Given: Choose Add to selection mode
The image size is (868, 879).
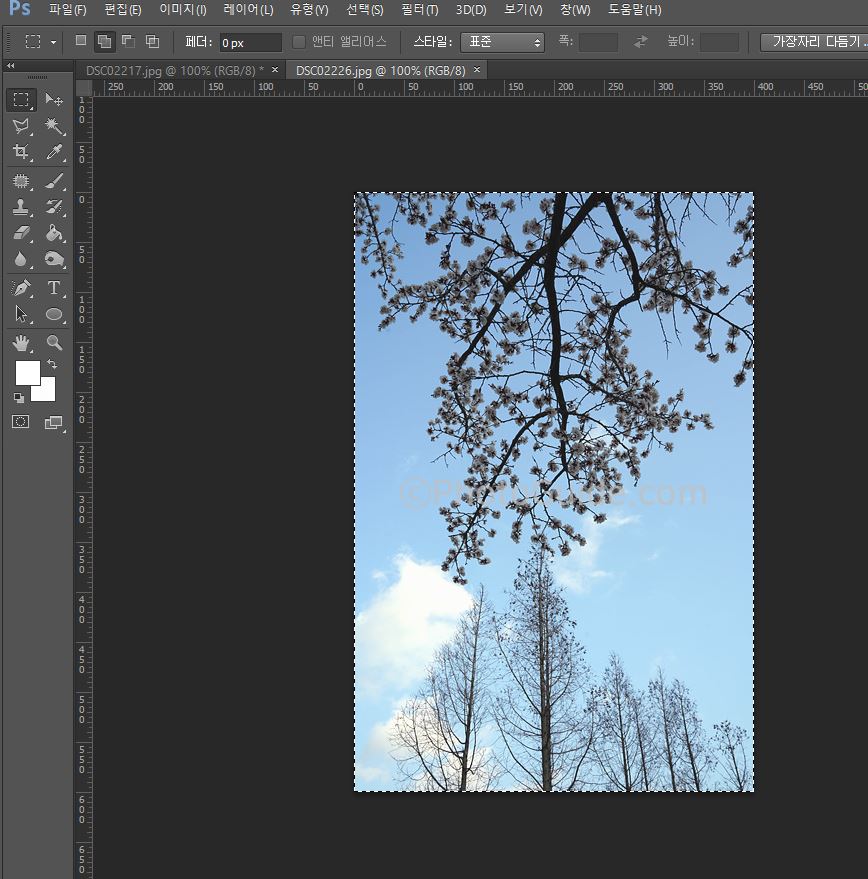Looking at the screenshot, I should pos(104,41).
